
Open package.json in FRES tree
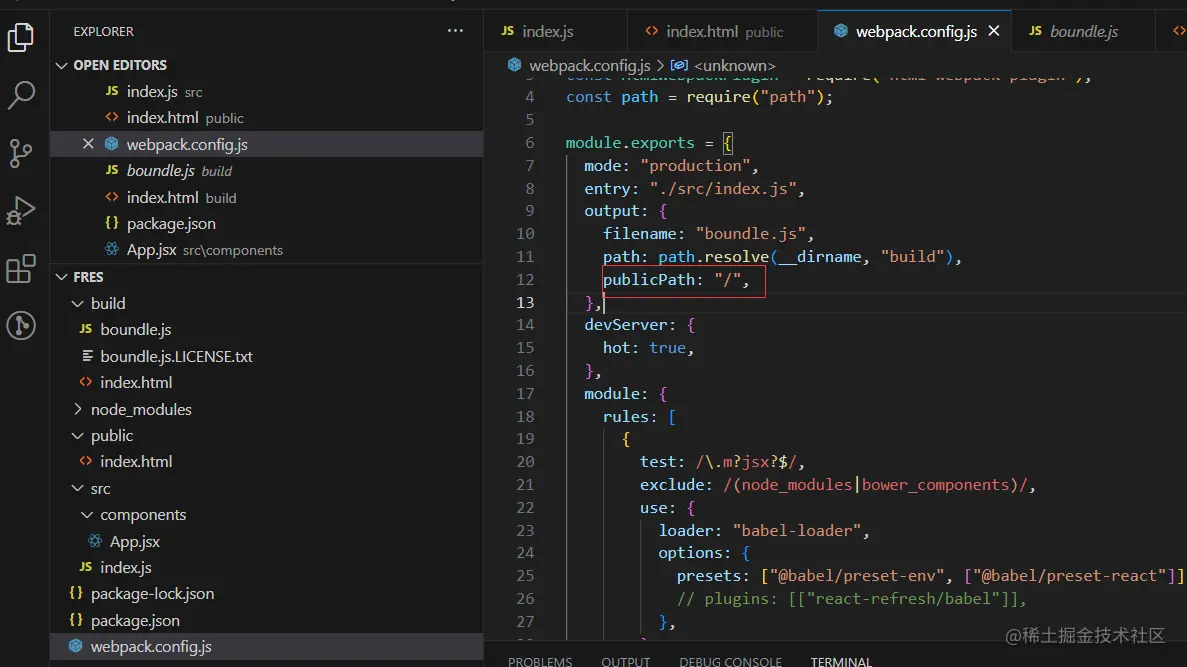266,620
